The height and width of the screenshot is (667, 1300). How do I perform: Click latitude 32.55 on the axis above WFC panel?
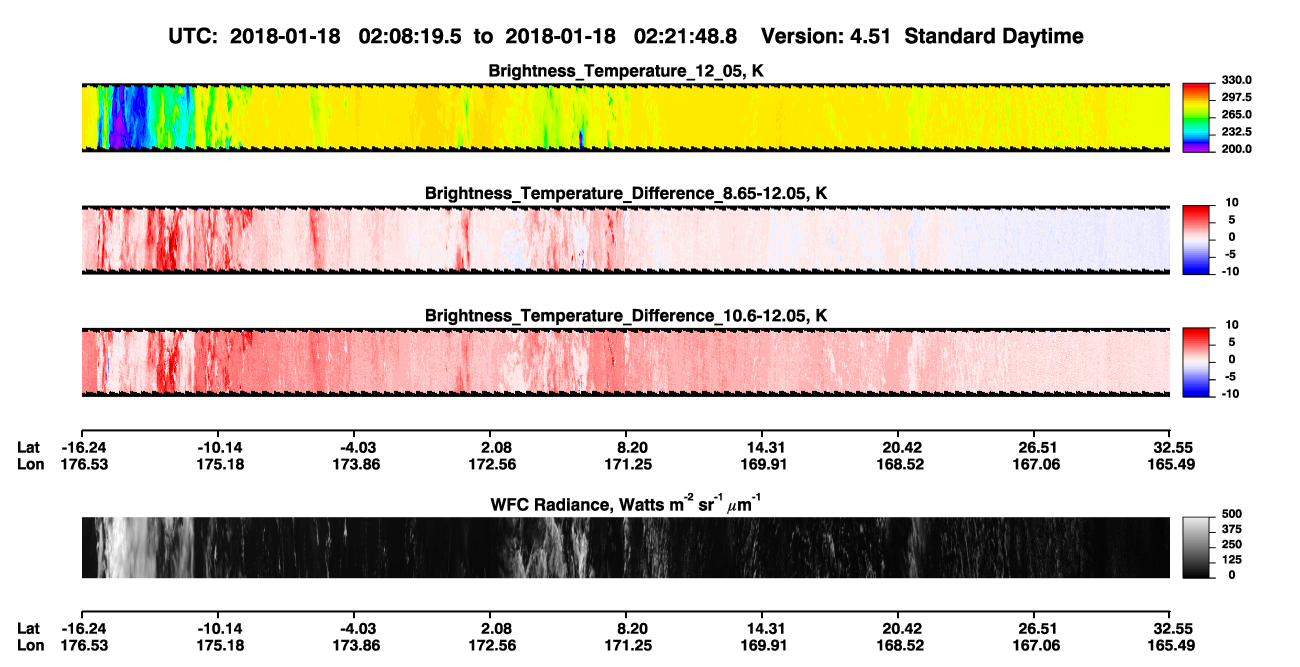1170,448
